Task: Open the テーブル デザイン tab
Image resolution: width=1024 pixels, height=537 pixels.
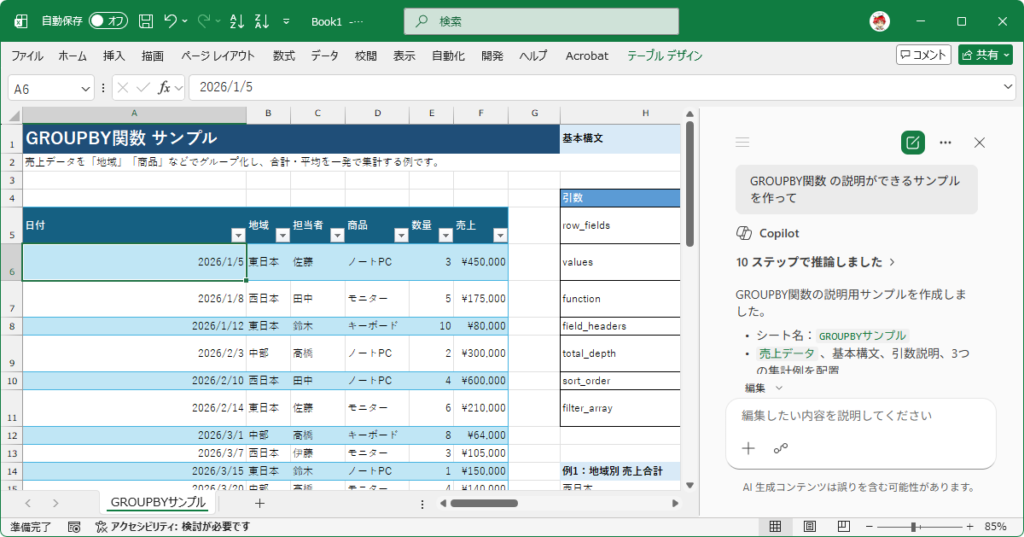Action: (664, 56)
